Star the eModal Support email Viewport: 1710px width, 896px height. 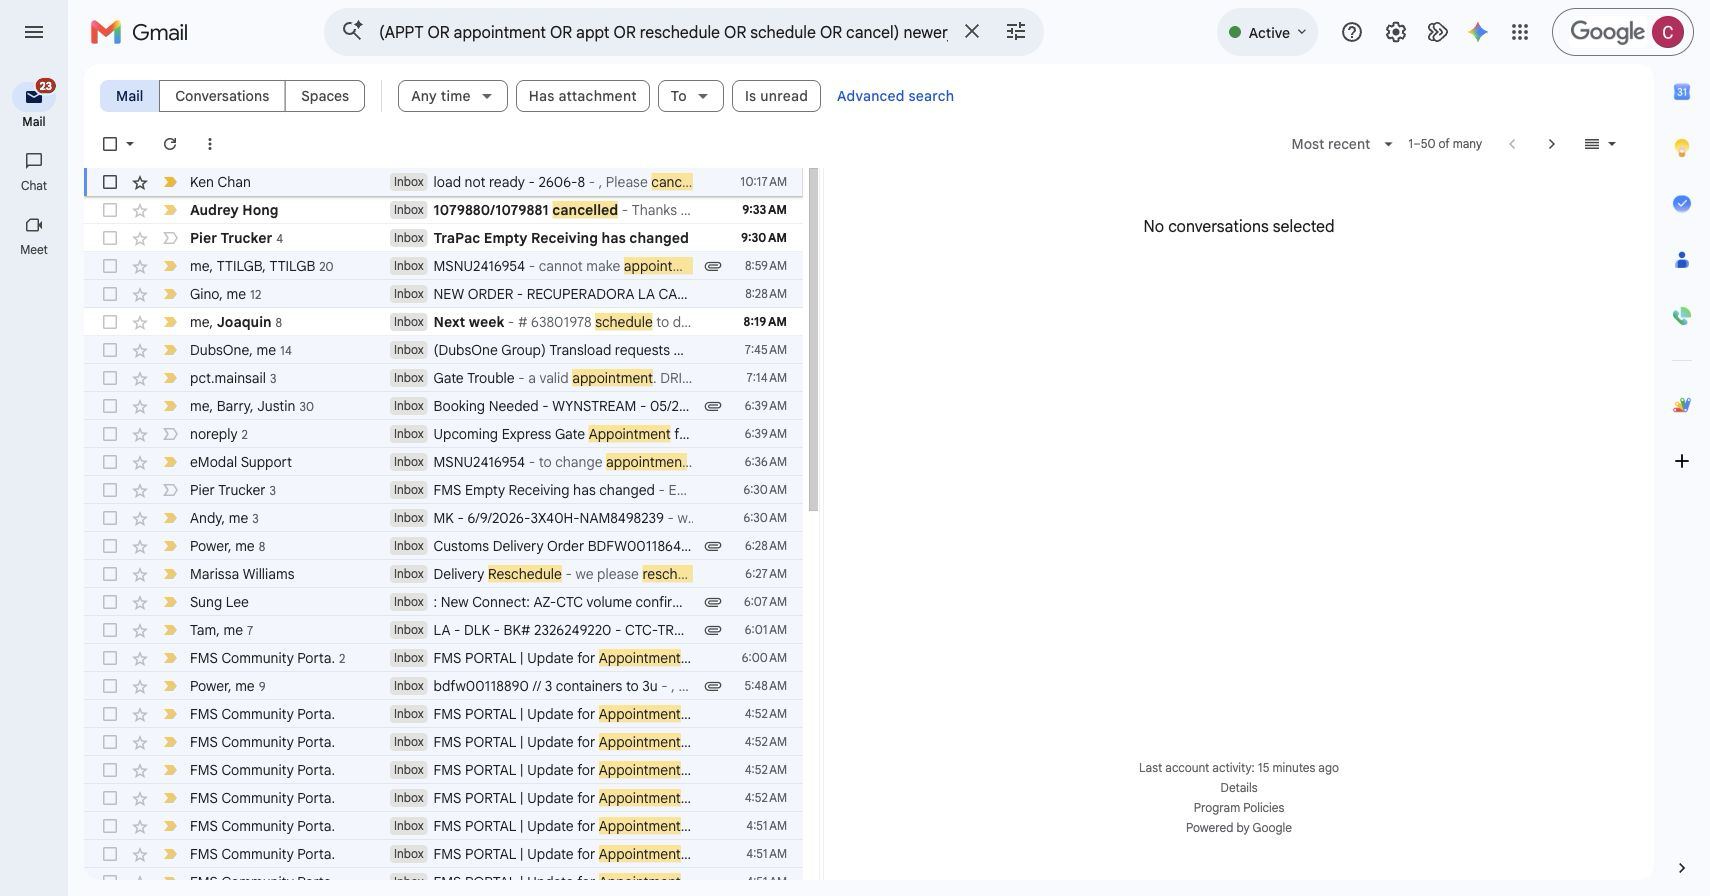(x=140, y=462)
